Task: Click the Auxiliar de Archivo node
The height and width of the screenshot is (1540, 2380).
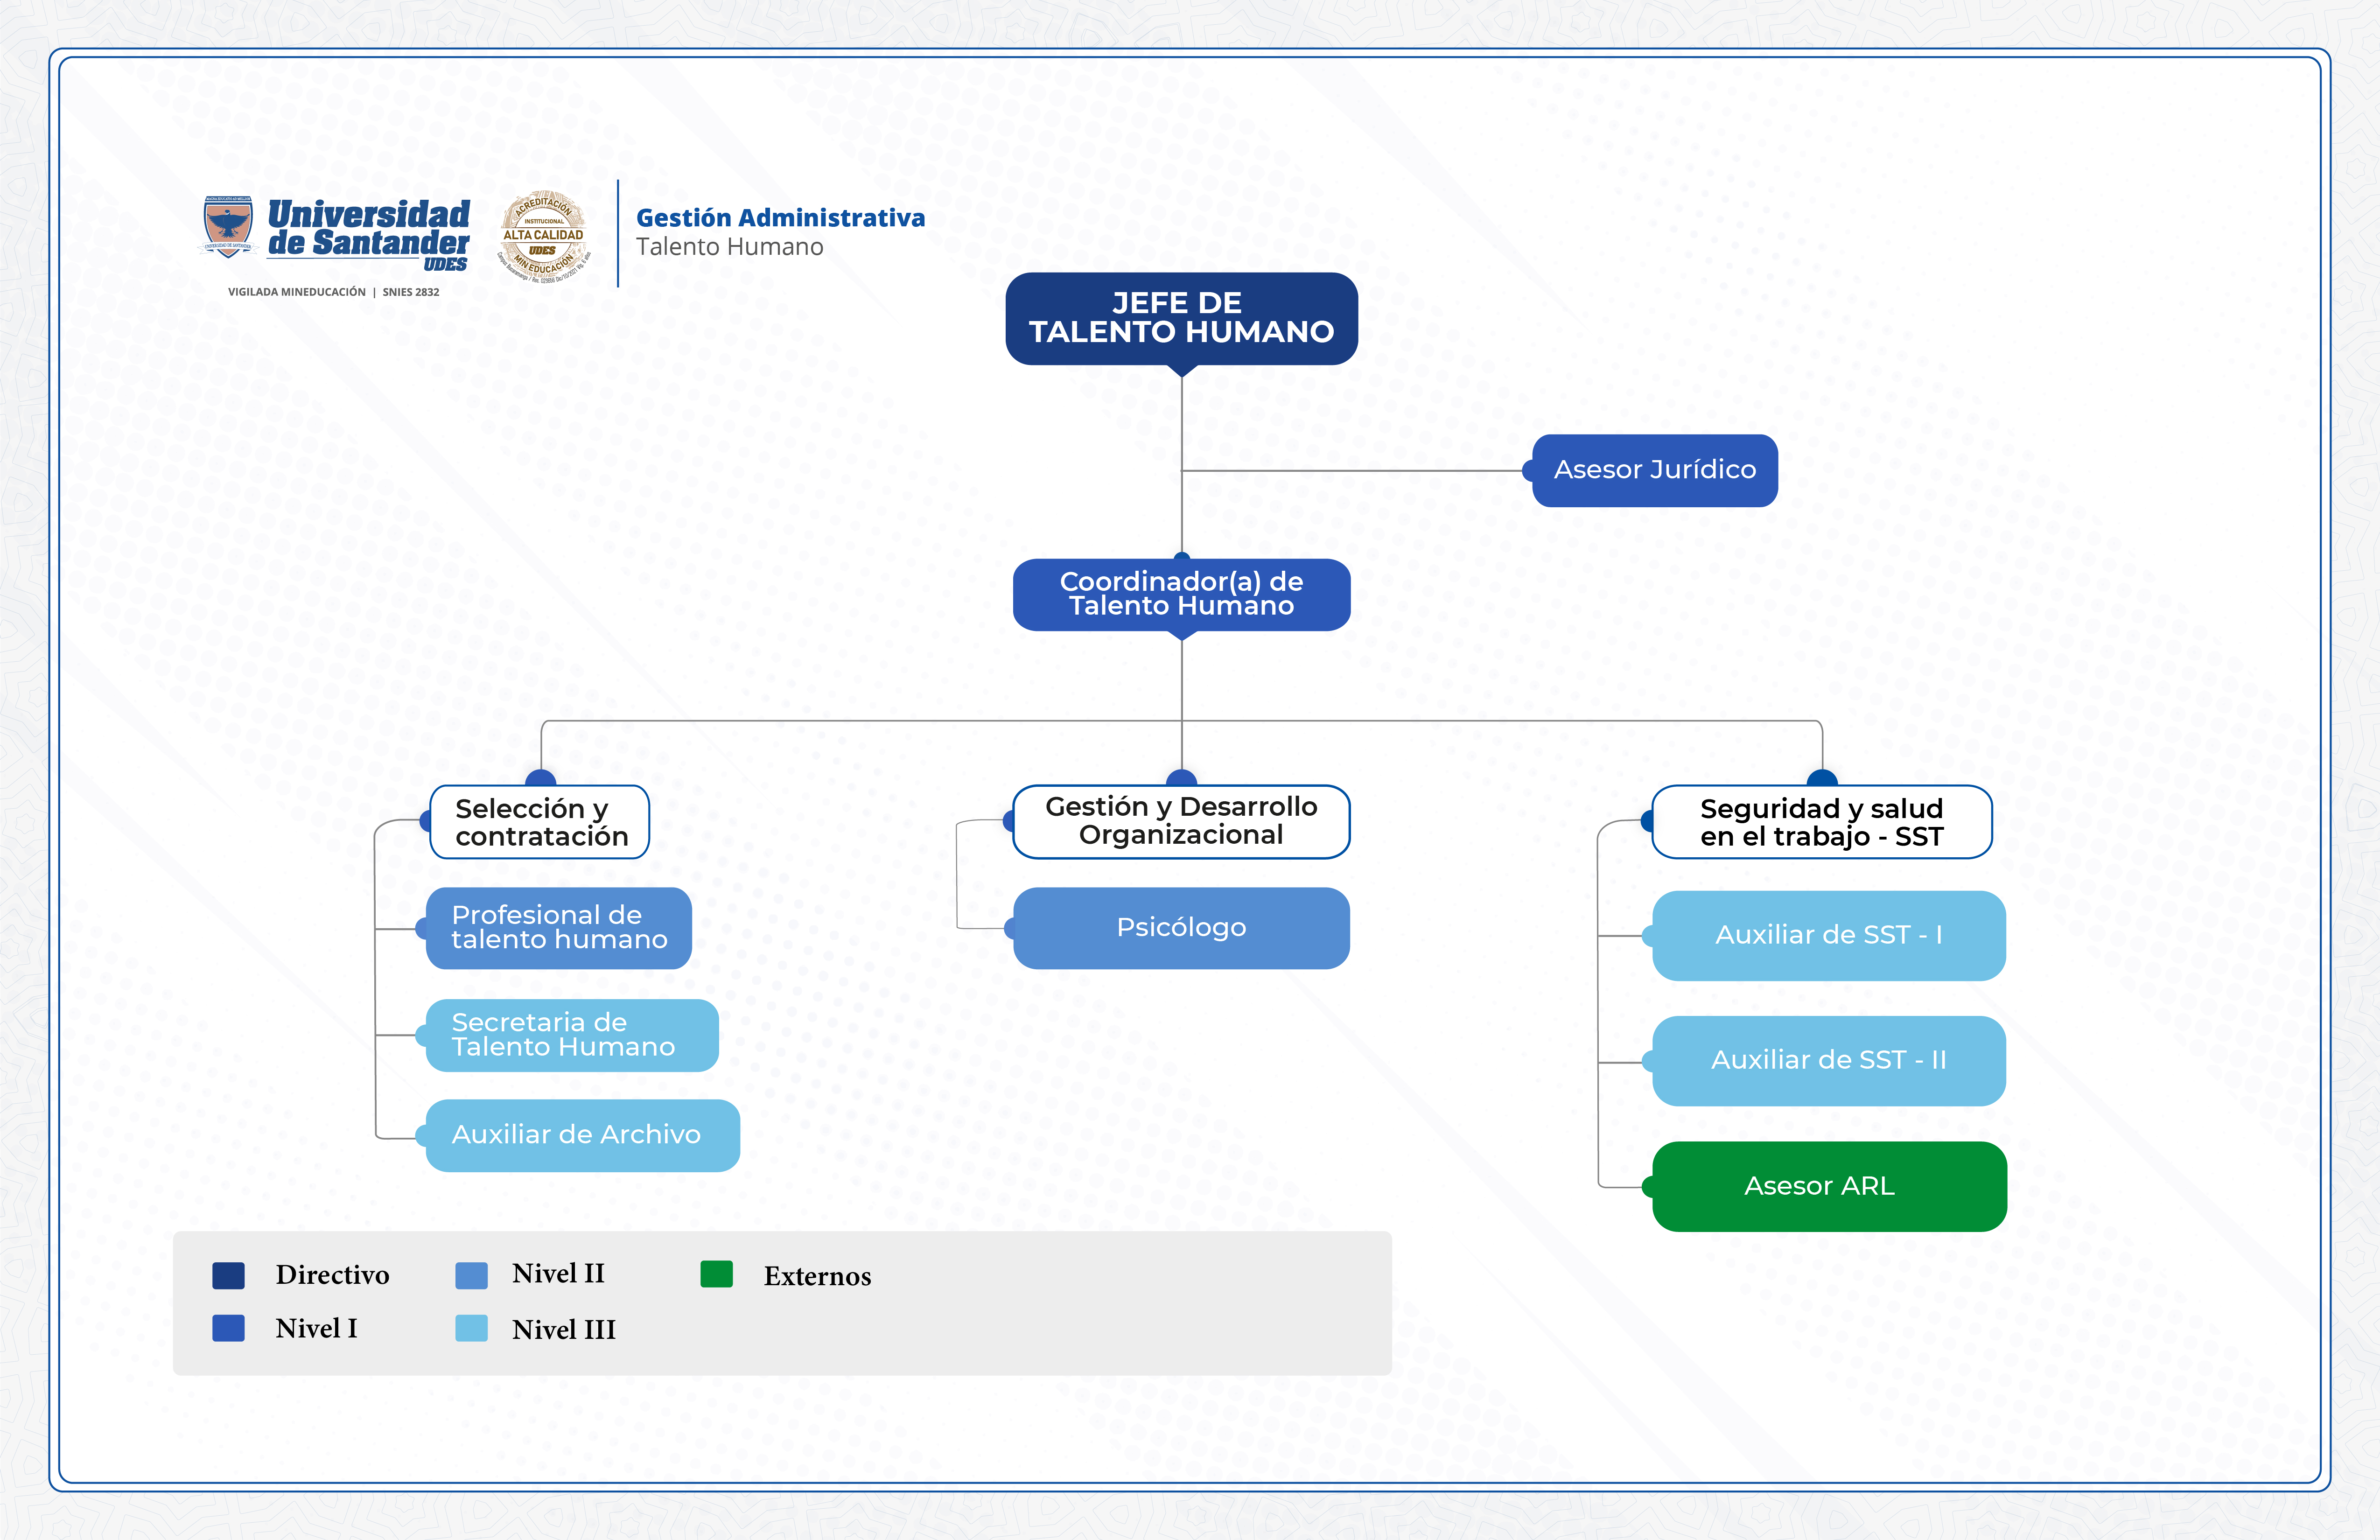Action: [582, 1135]
